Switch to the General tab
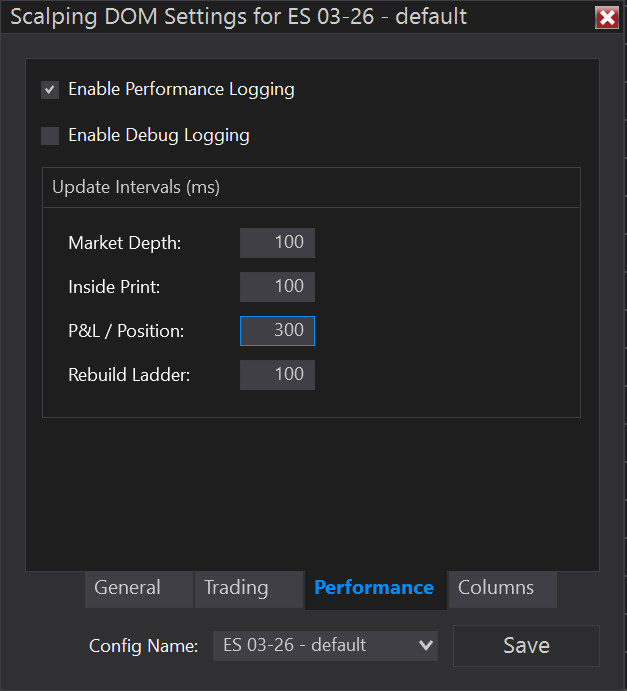The image size is (627, 691). pos(127,588)
